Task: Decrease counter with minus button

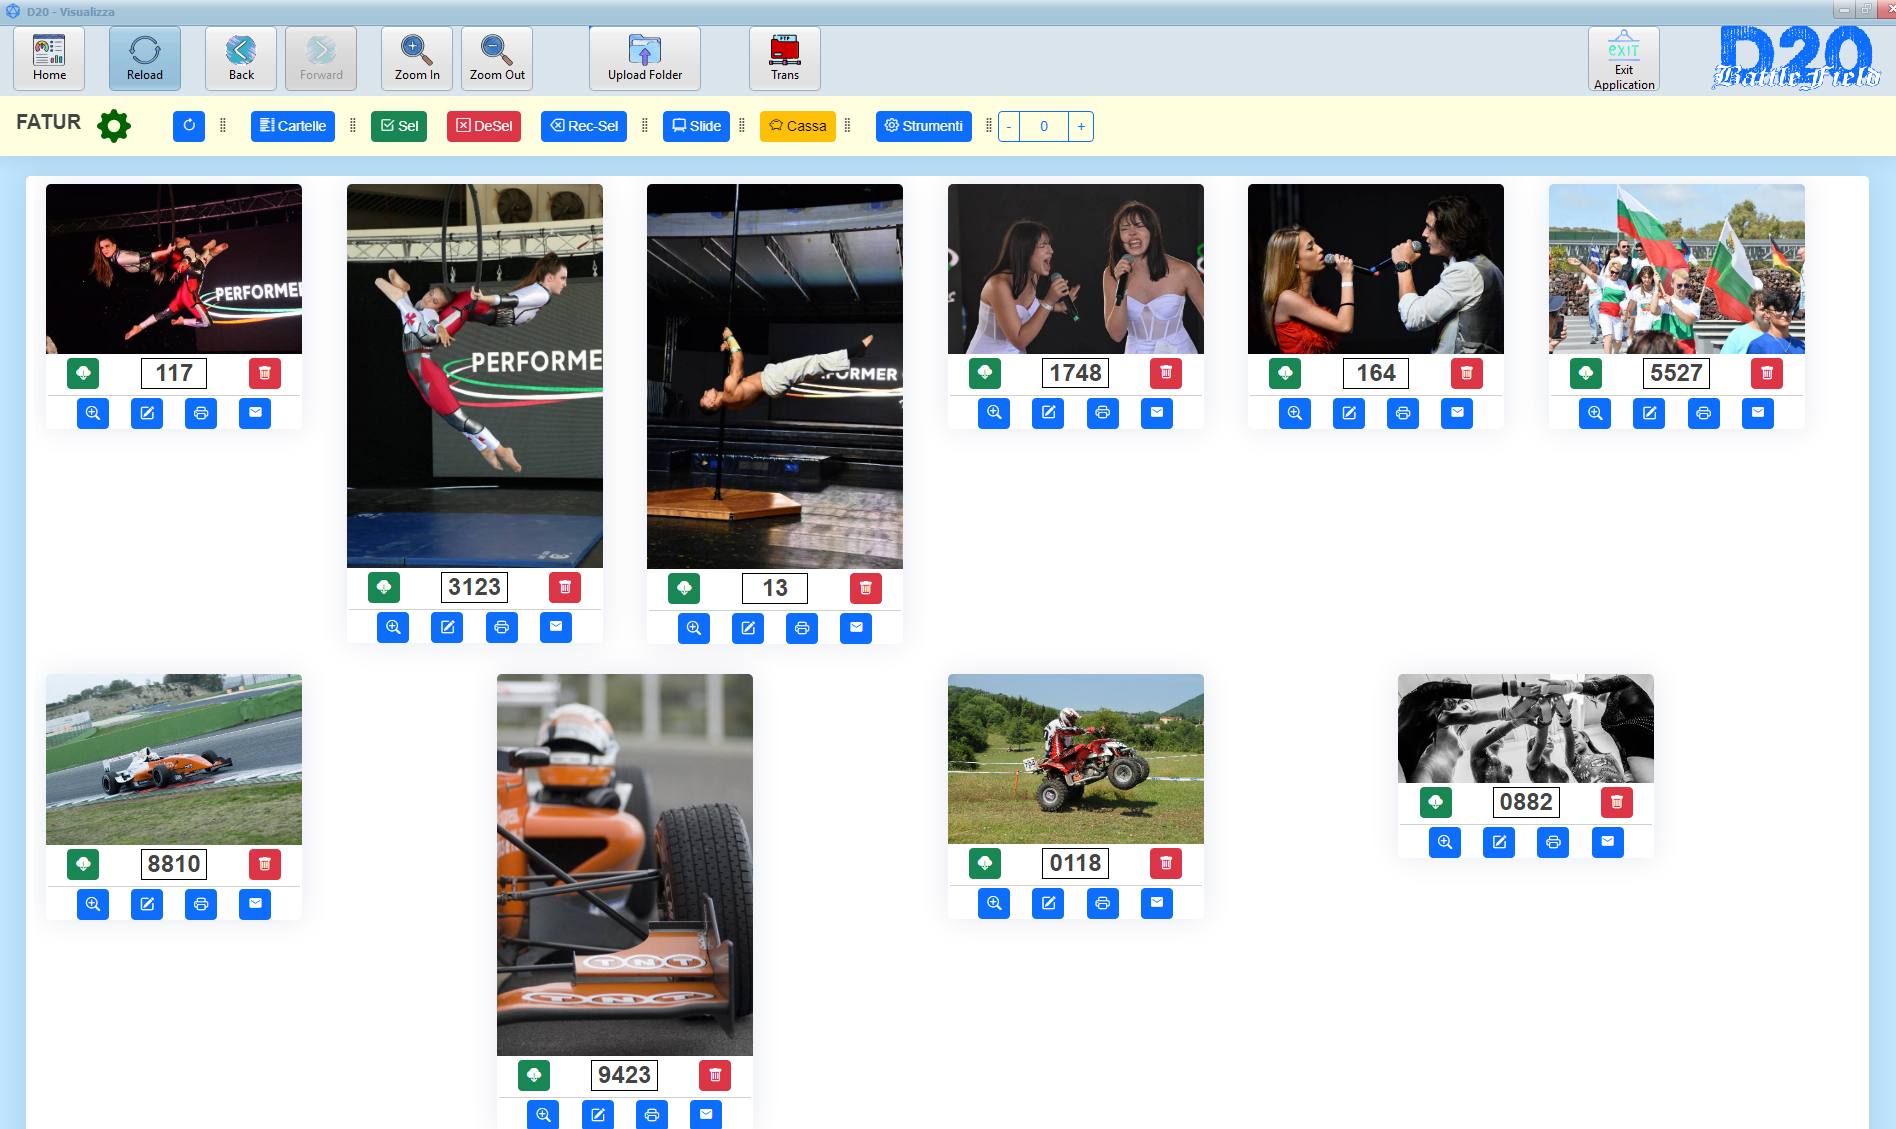Action: (1009, 126)
